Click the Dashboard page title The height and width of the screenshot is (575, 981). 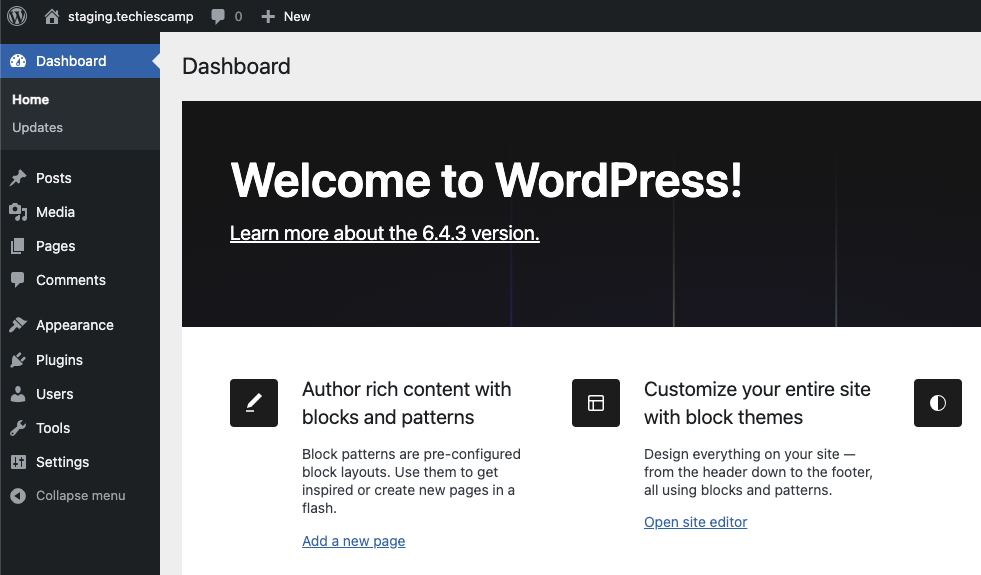pos(236,66)
